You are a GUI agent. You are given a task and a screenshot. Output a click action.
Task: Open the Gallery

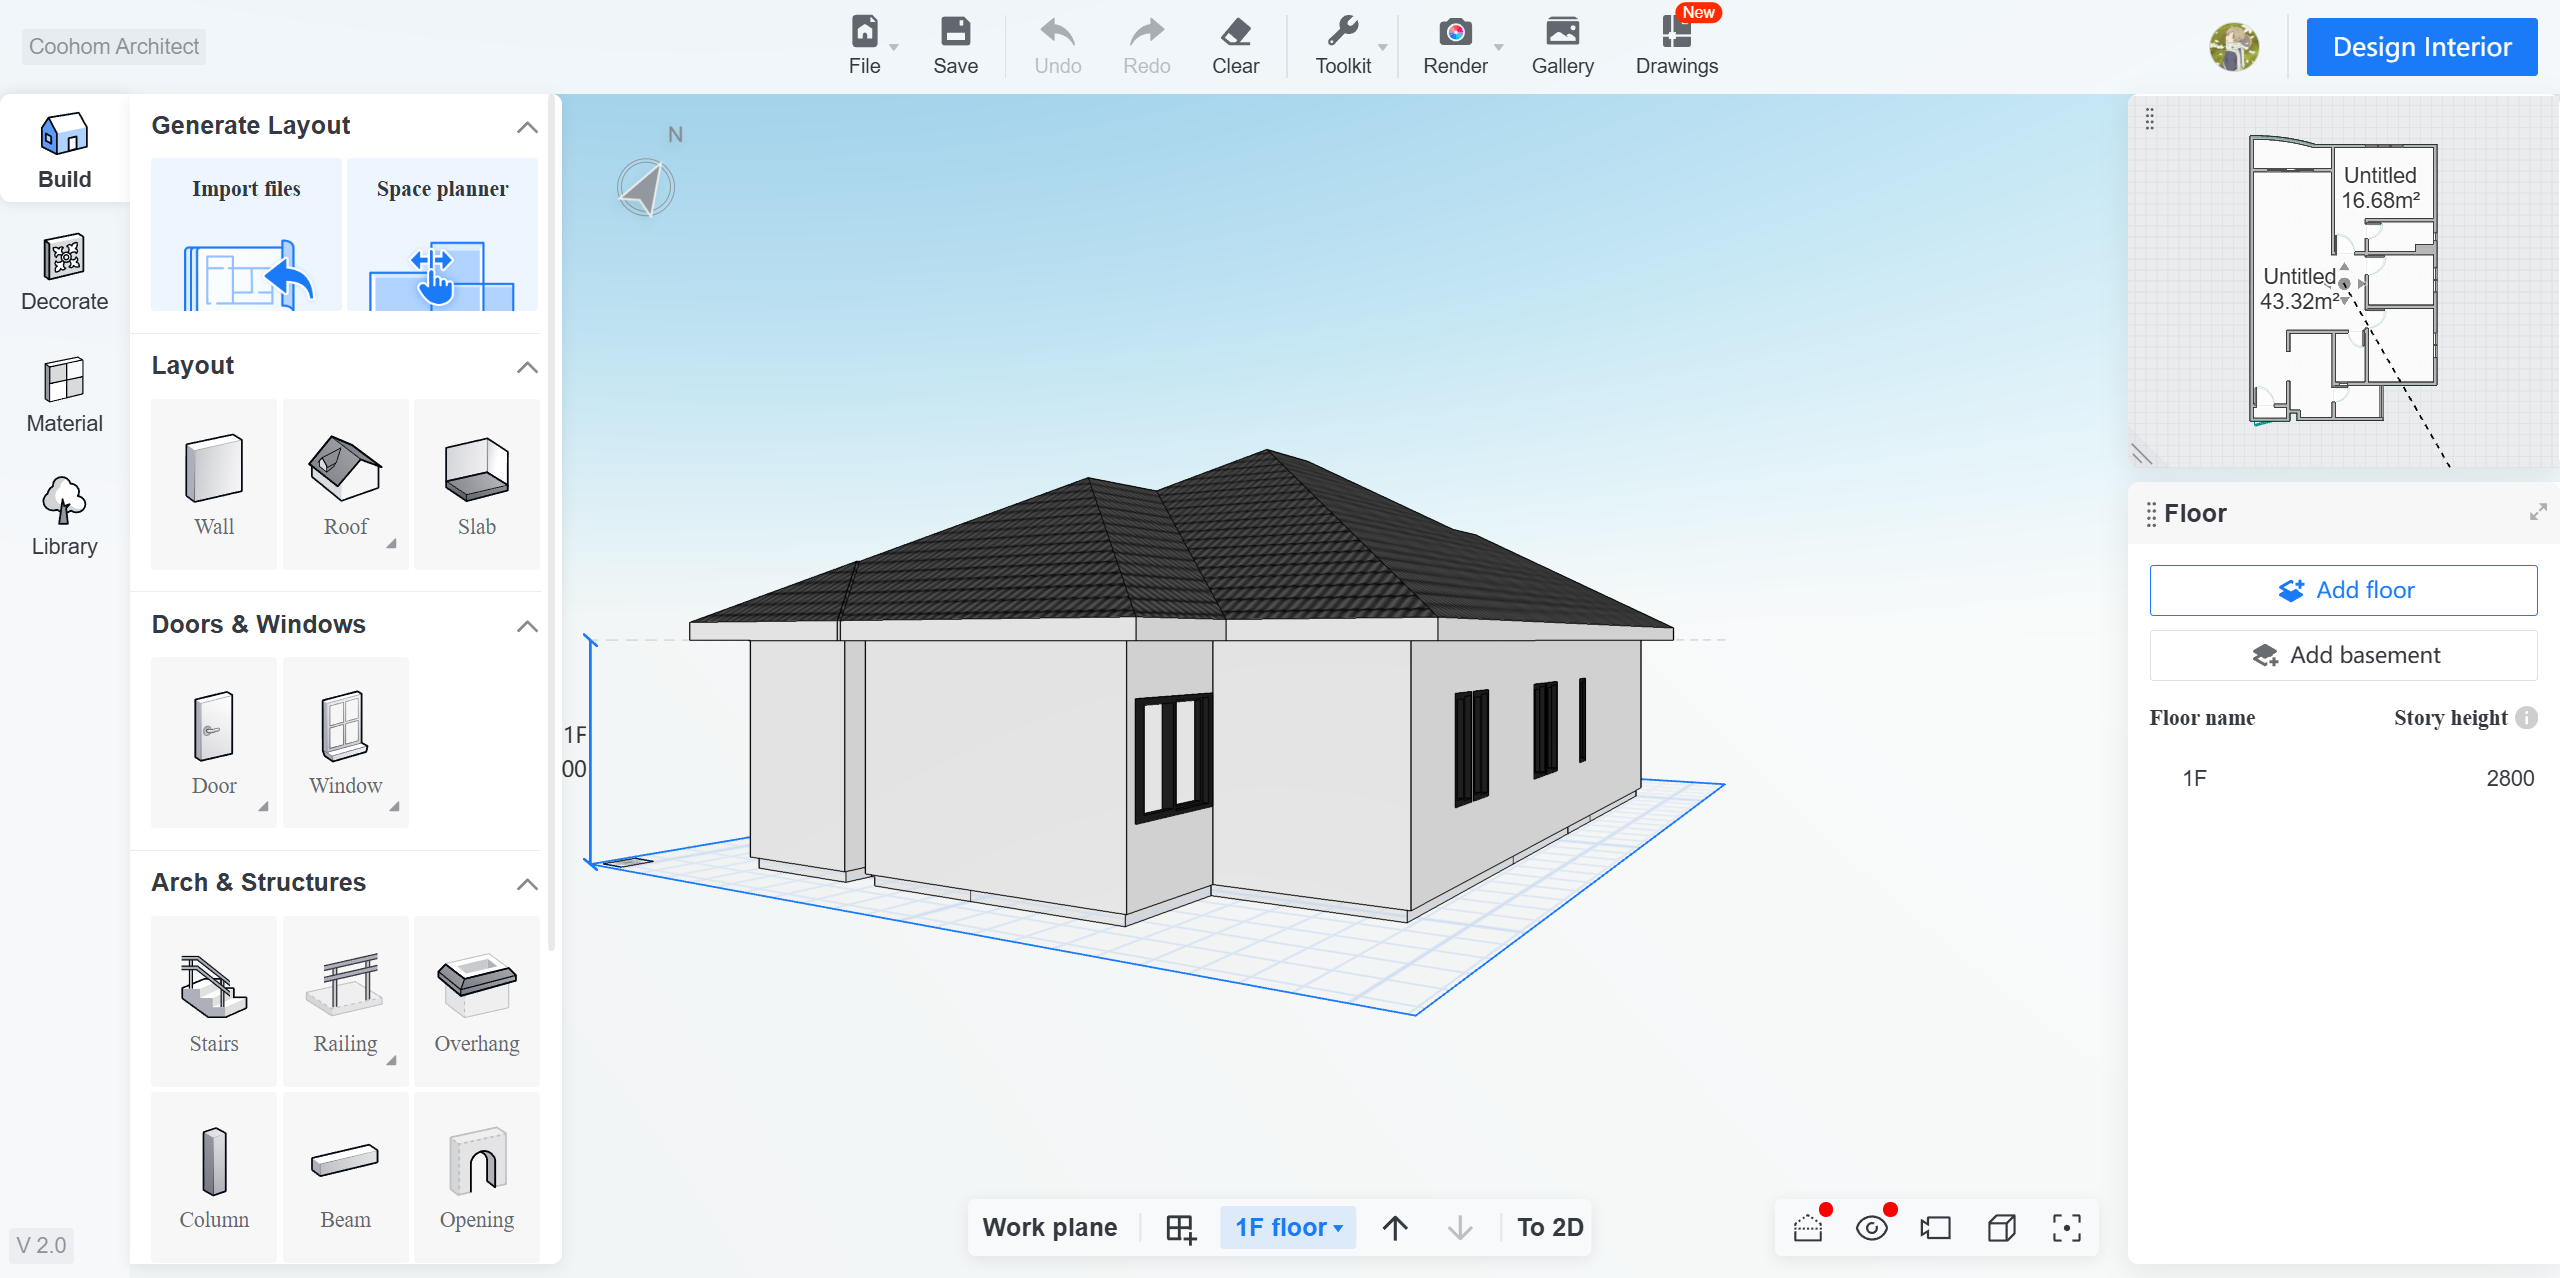[1562, 46]
